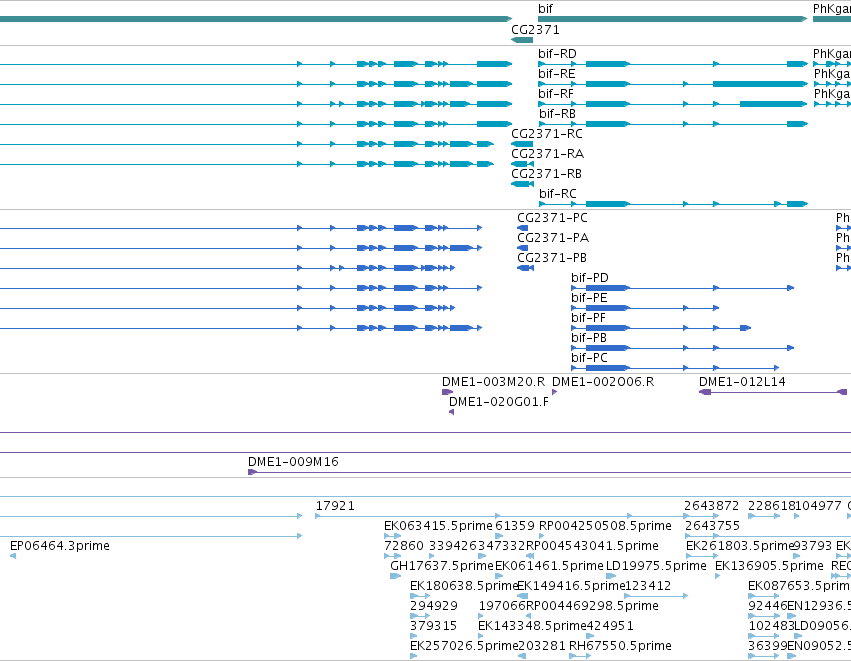
Task: Select the 72860 EST label
Action: point(404,546)
